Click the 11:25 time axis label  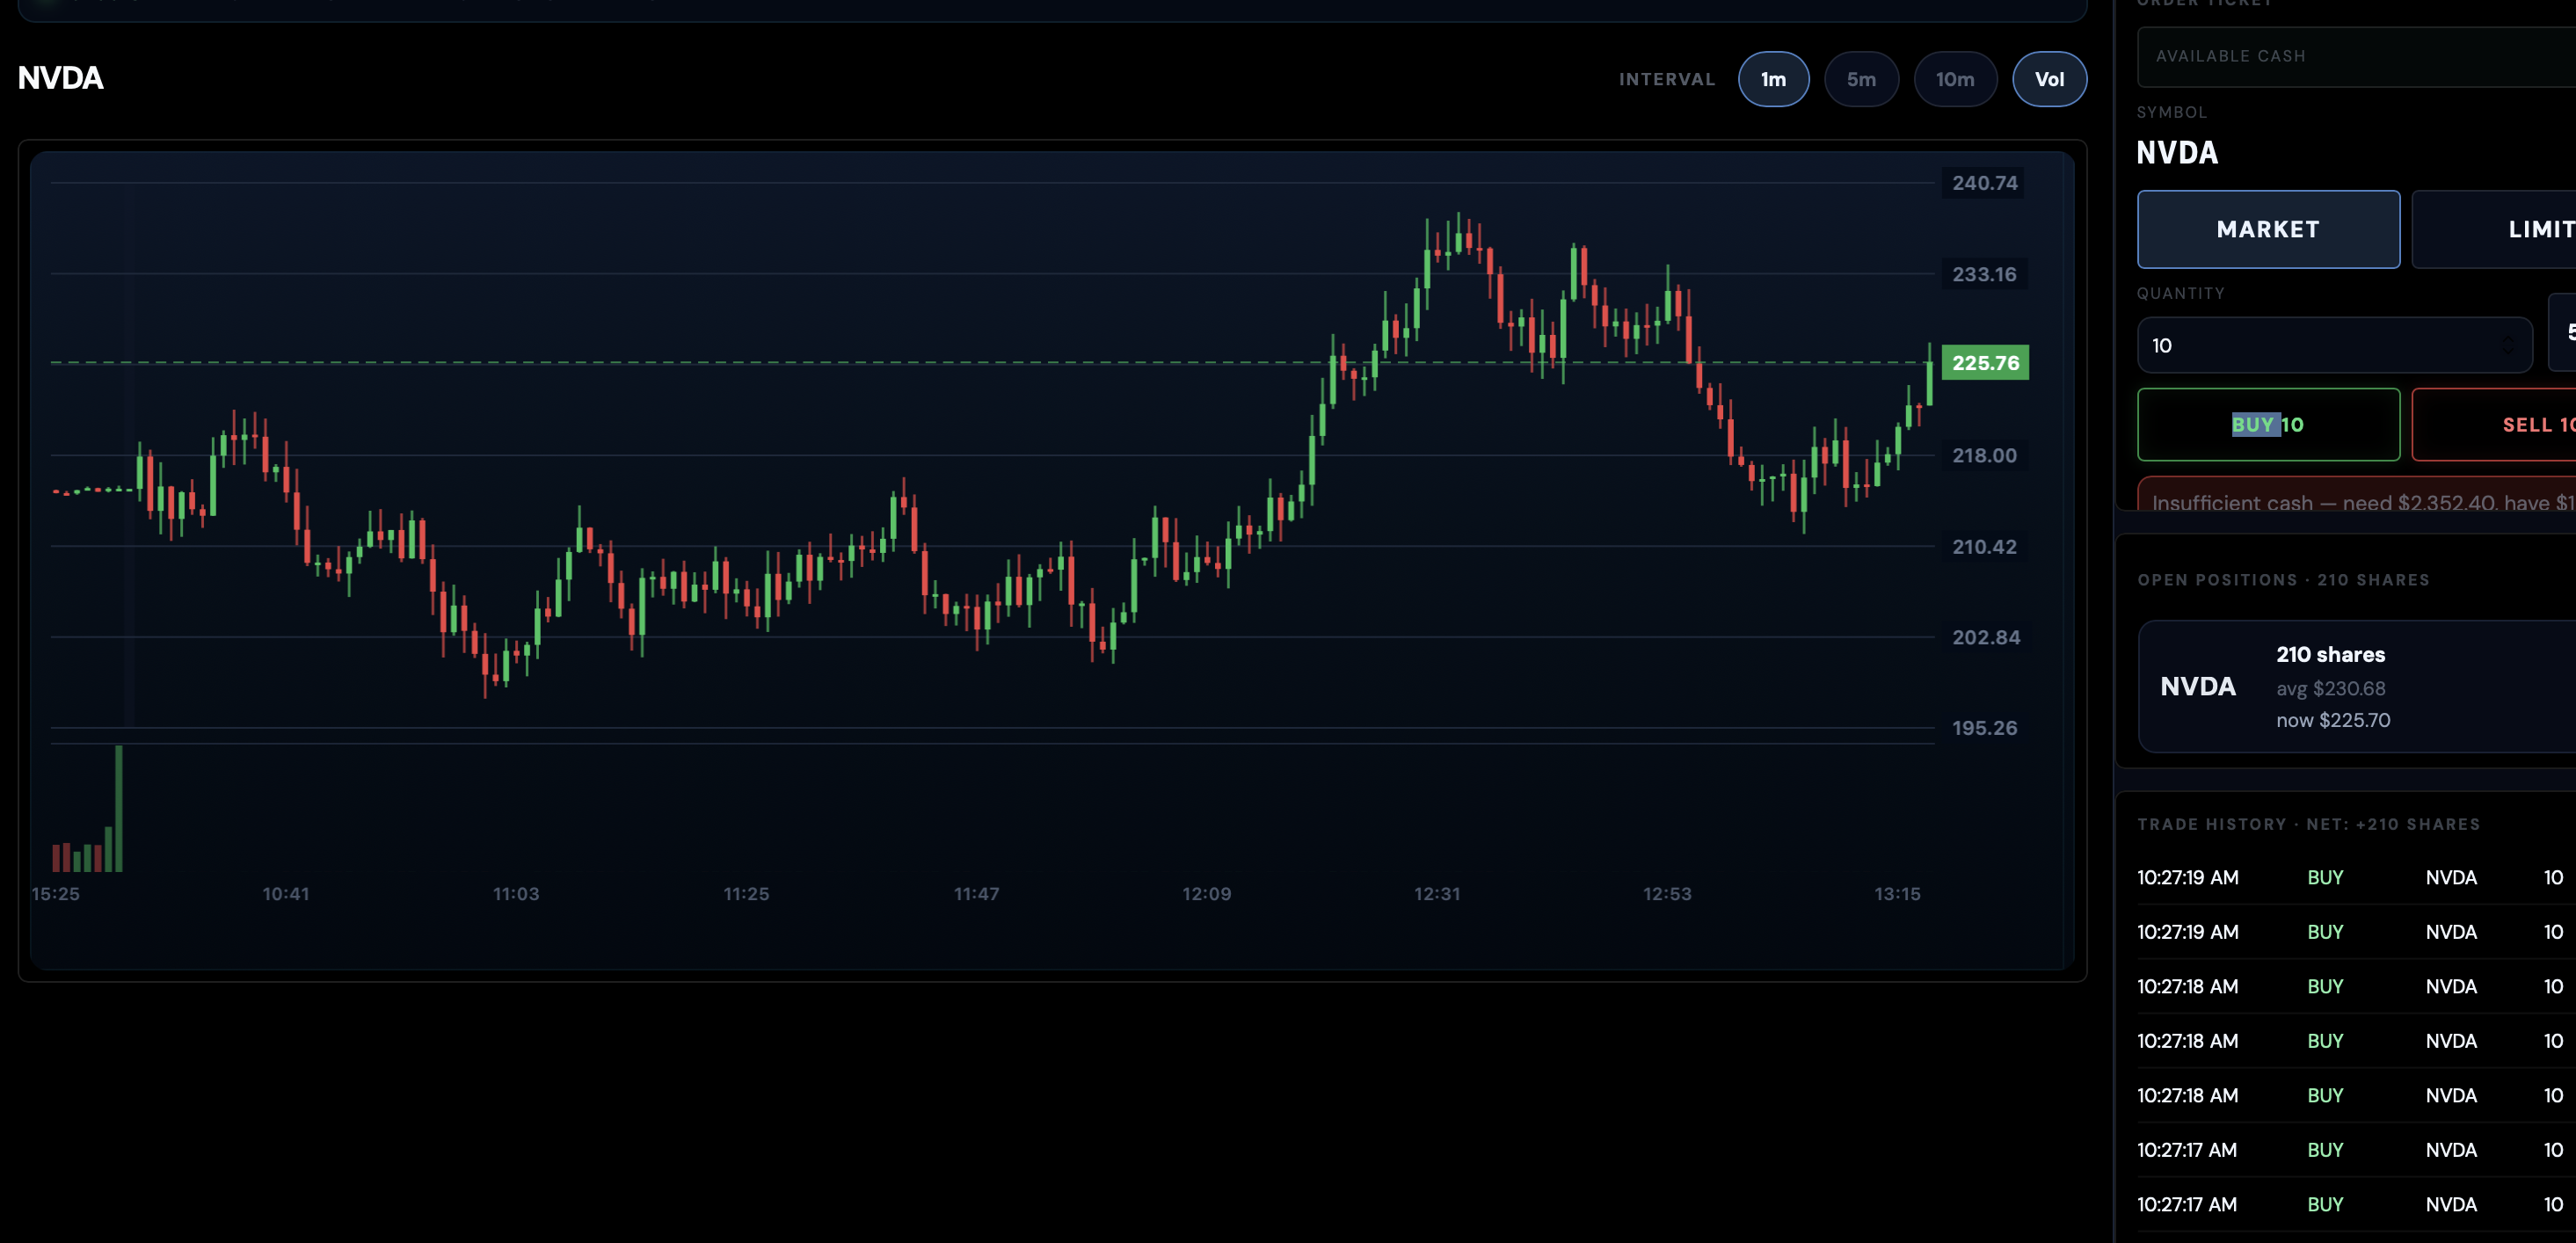click(x=746, y=894)
